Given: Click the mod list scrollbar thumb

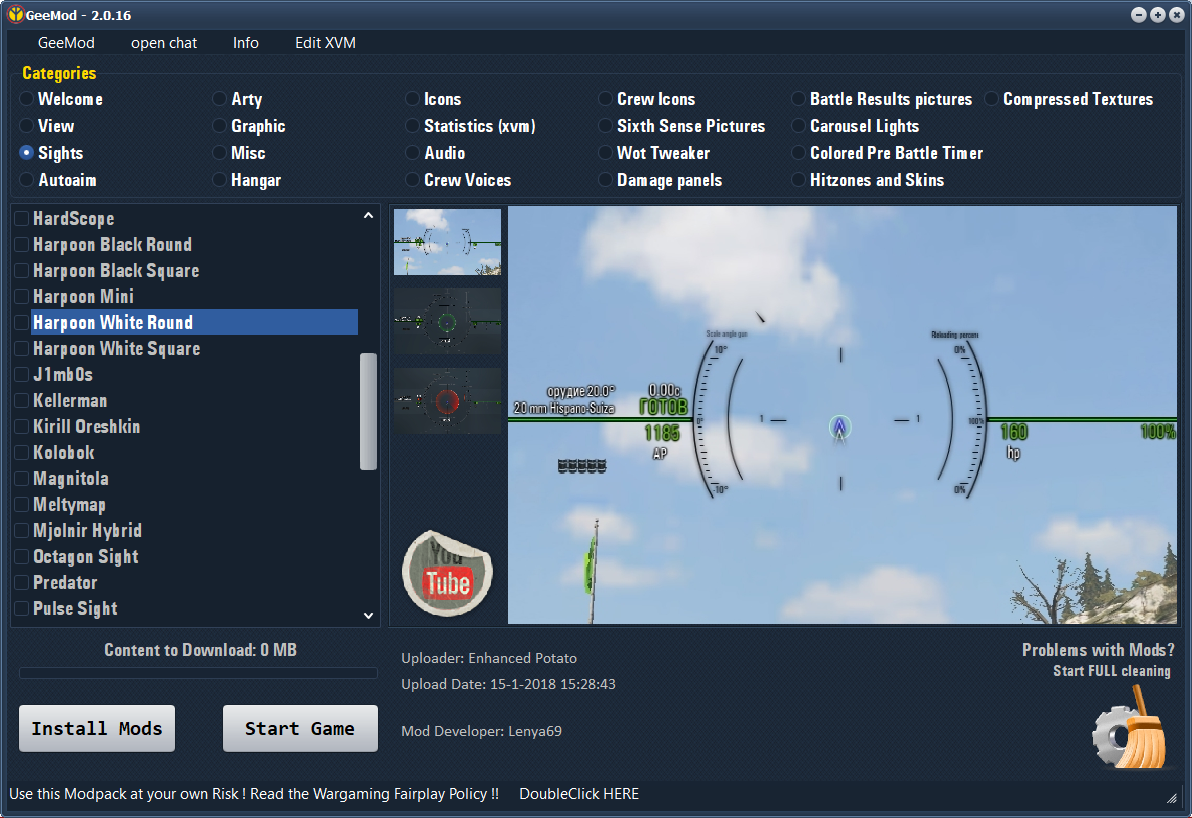Looking at the screenshot, I should (368, 411).
